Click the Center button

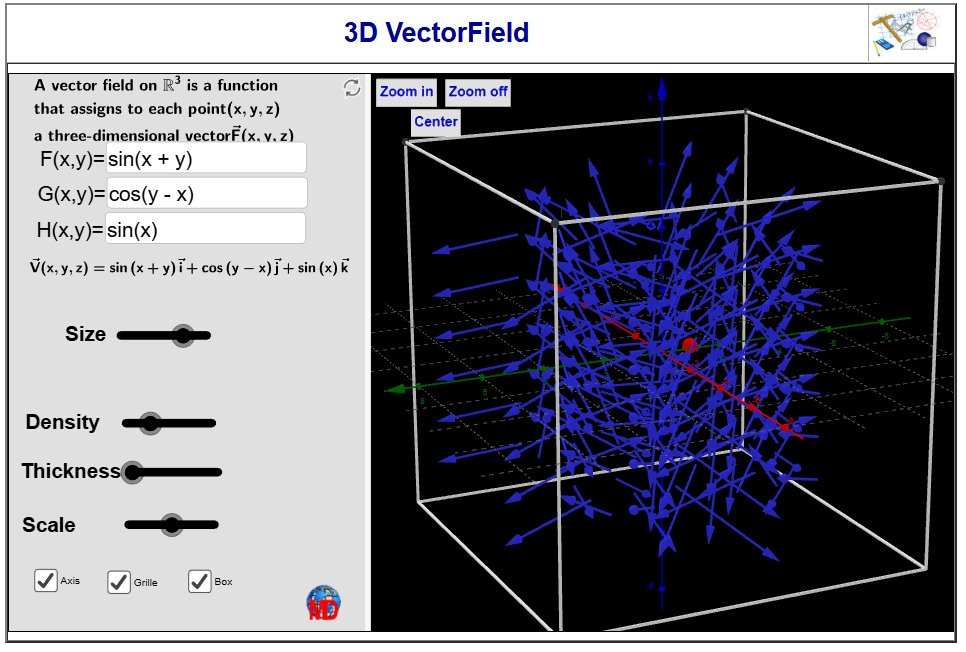pos(436,122)
